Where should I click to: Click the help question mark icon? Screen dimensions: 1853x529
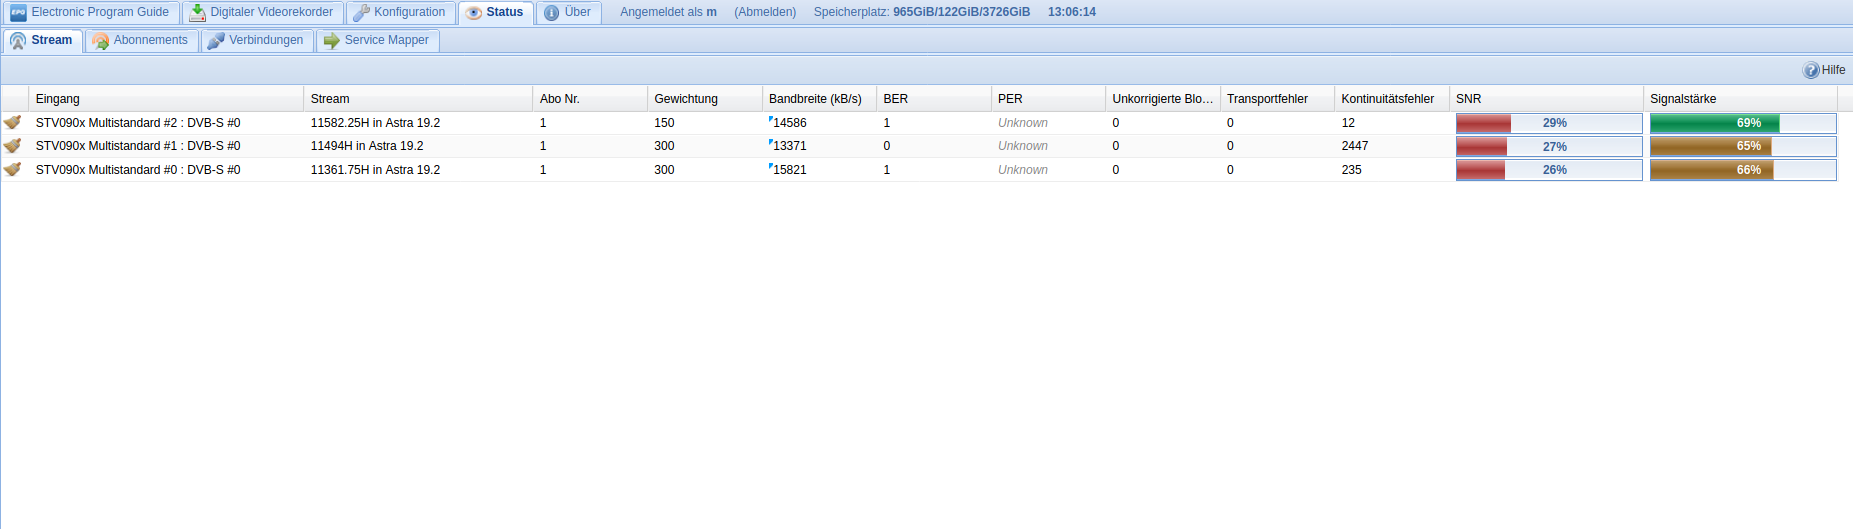click(x=1811, y=70)
